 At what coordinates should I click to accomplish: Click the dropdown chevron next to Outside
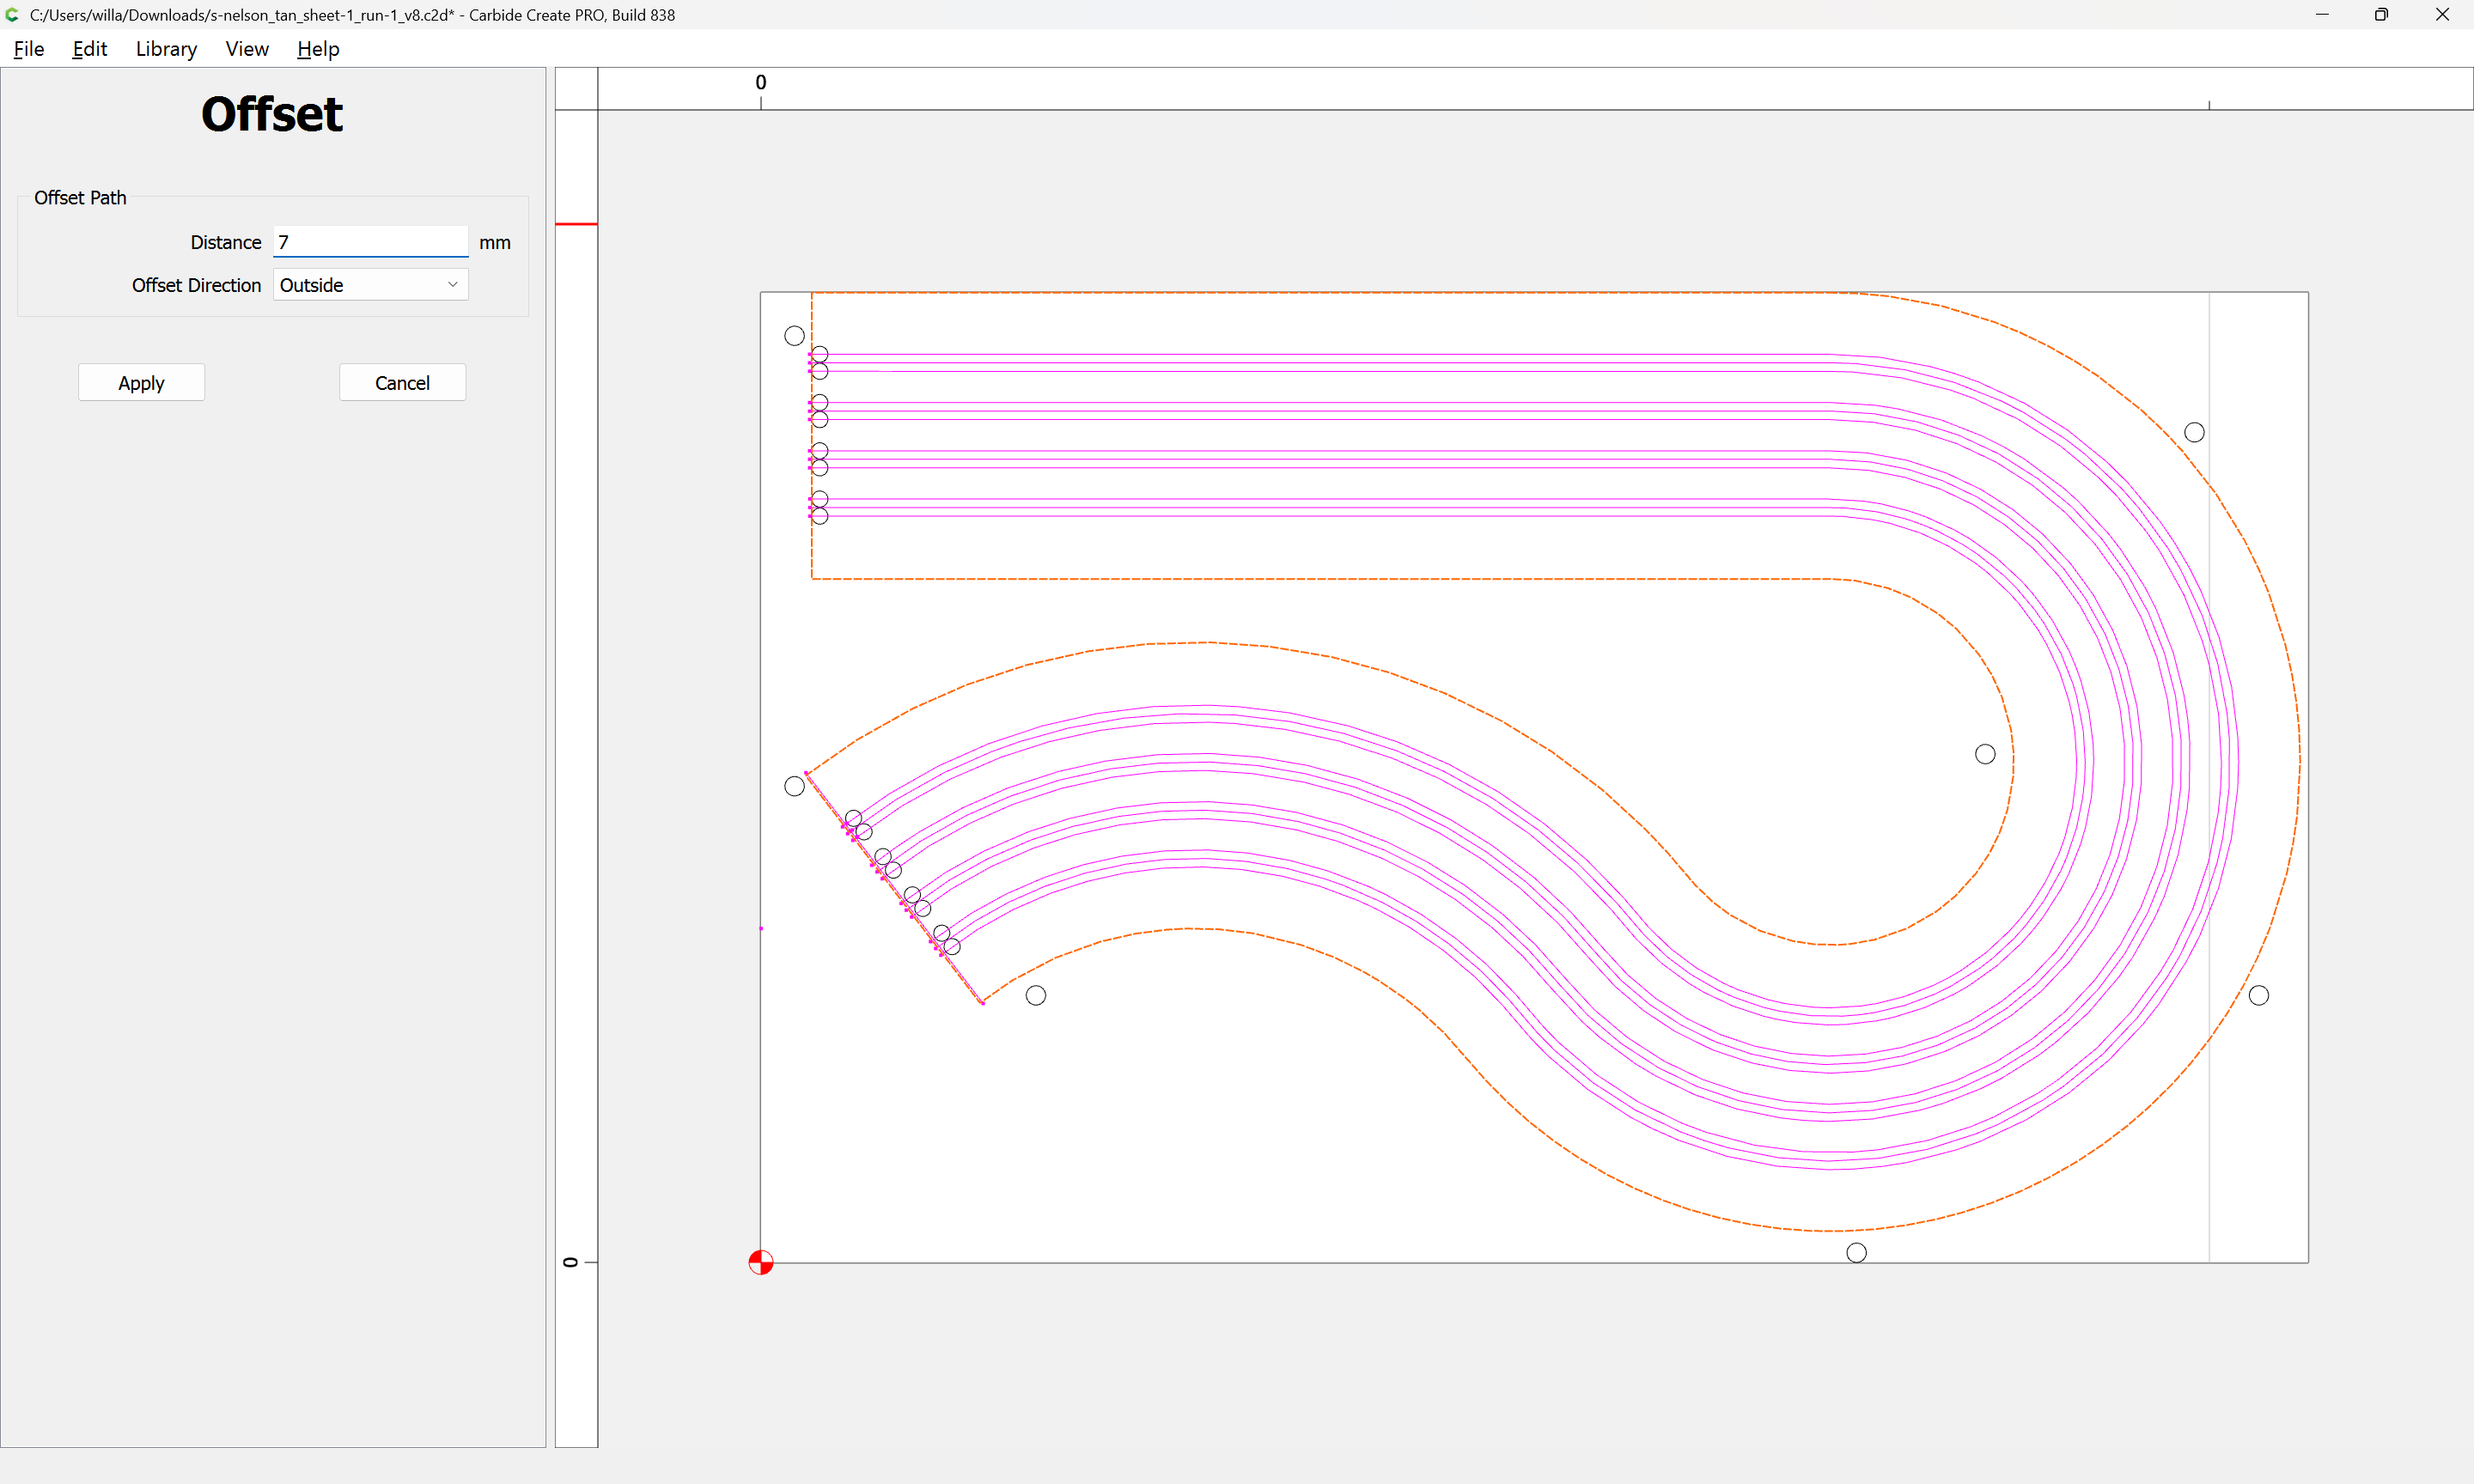point(452,285)
